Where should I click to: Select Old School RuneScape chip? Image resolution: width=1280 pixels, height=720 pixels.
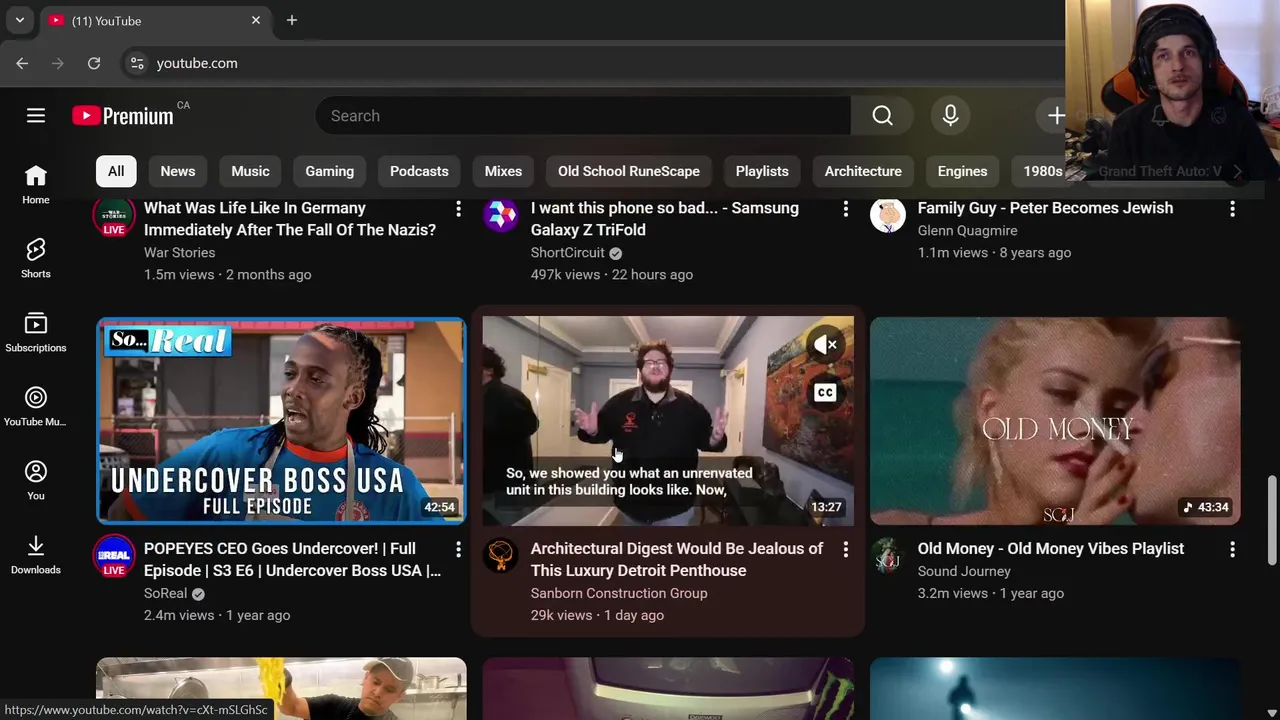(629, 171)
